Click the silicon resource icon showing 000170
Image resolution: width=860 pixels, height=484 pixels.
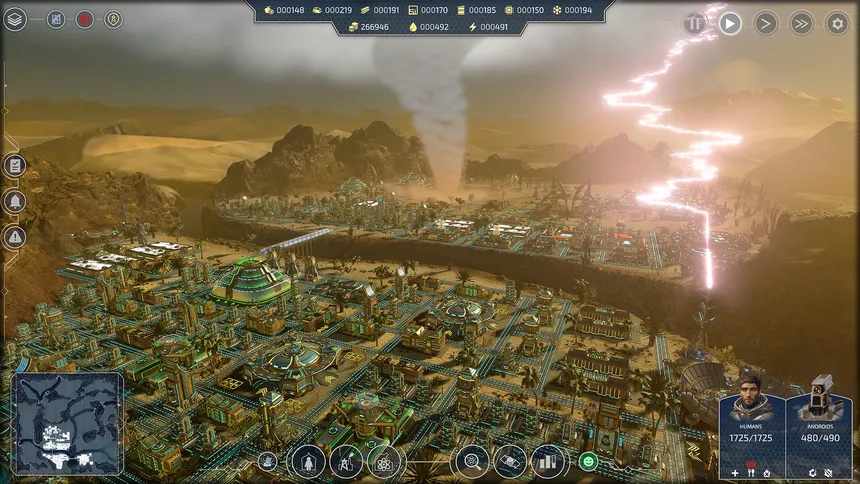[413, 10]
